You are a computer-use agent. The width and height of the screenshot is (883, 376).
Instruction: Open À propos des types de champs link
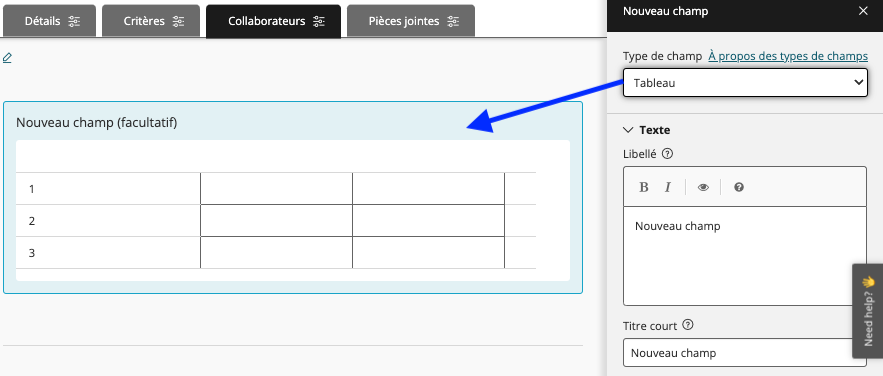(x=788, y=56)
